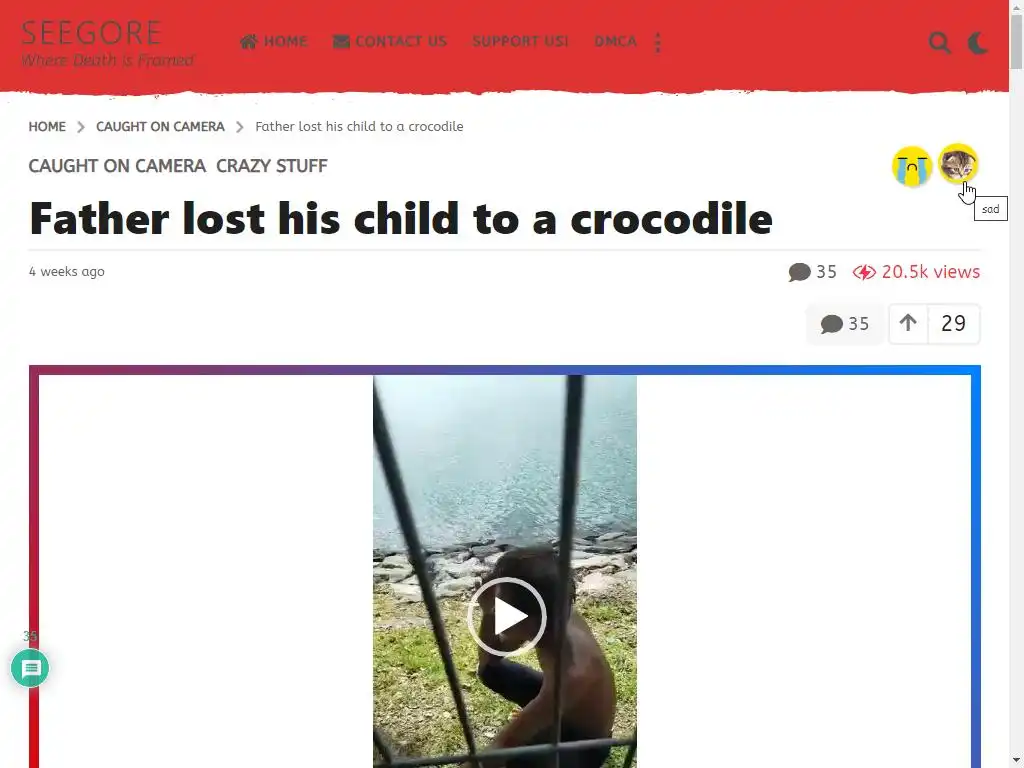1024x768 pixels.
Task: Click the 20.5k views icon
Action: point(864,272)
